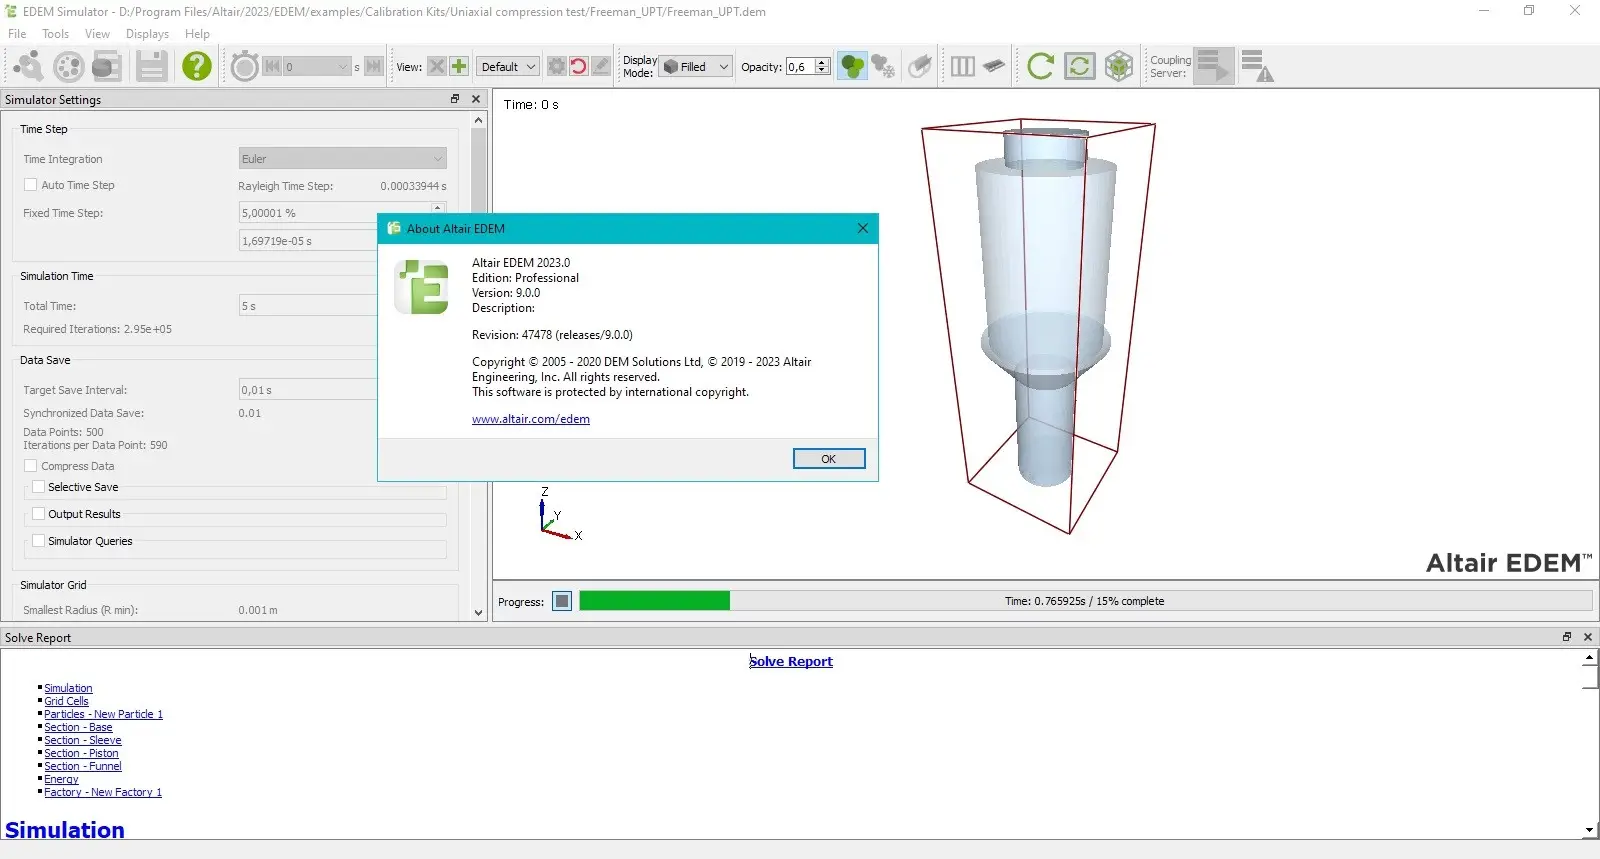Go to Section - Sleeve link
The width and height of the screenshot is (1600, 859).
tap(83, 740)
